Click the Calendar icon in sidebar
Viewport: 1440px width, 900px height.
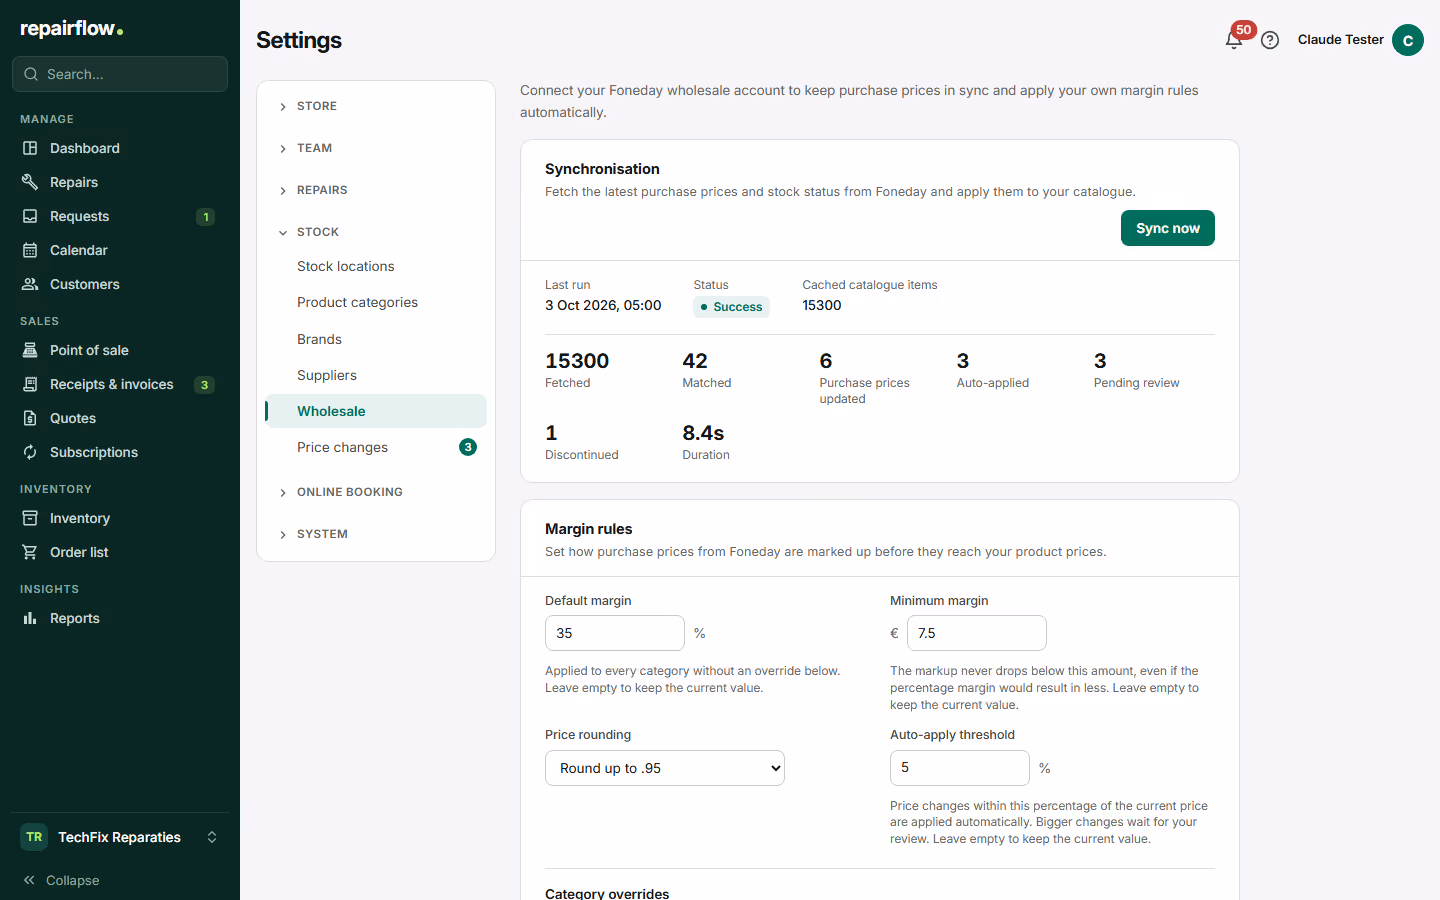click(x=30, y=250)
